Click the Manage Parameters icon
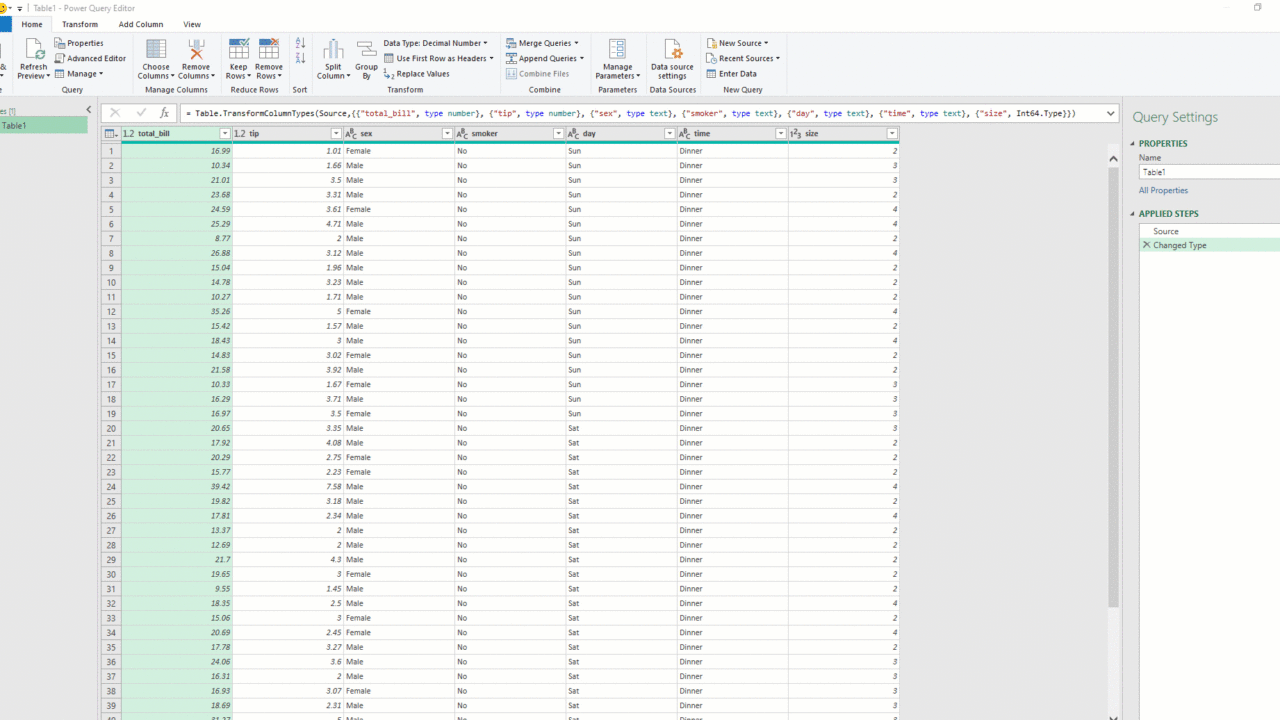 (x=617, y=50)
